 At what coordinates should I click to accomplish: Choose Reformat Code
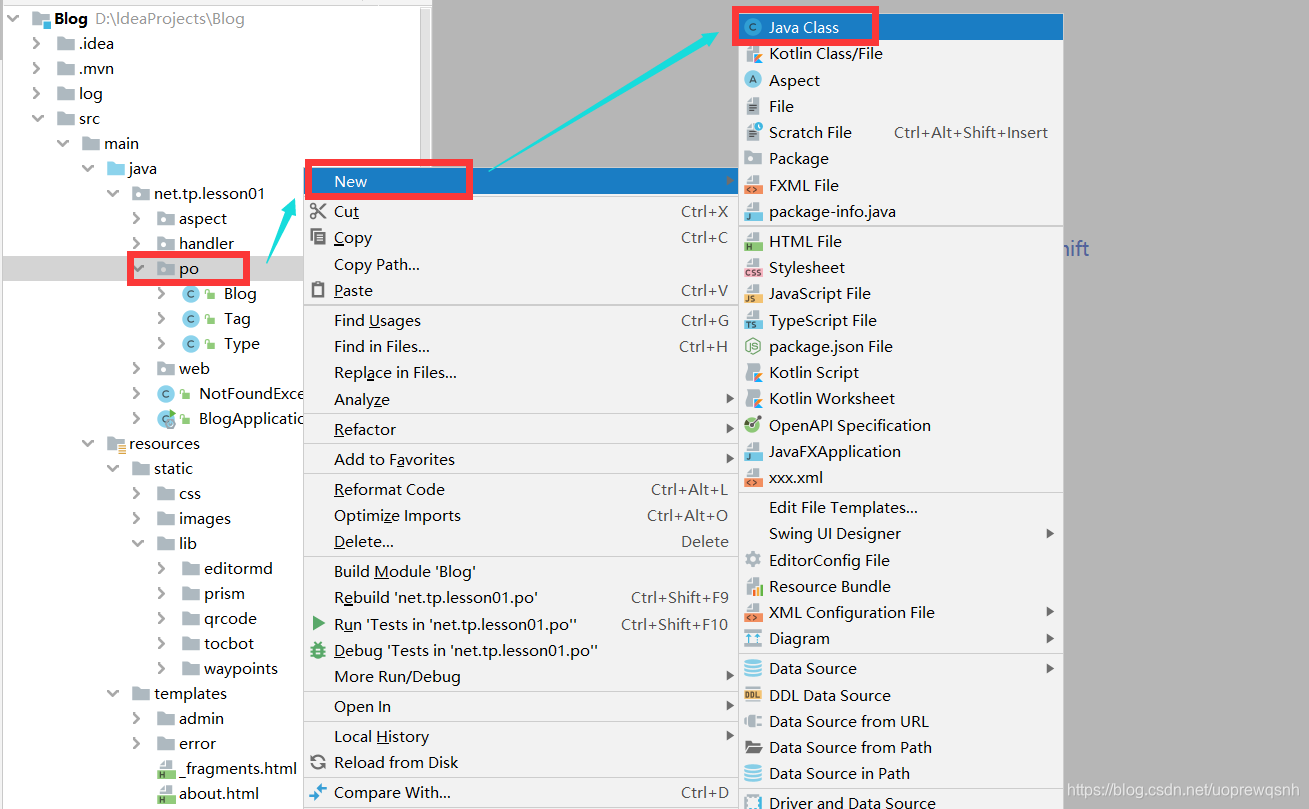(521, 489)
